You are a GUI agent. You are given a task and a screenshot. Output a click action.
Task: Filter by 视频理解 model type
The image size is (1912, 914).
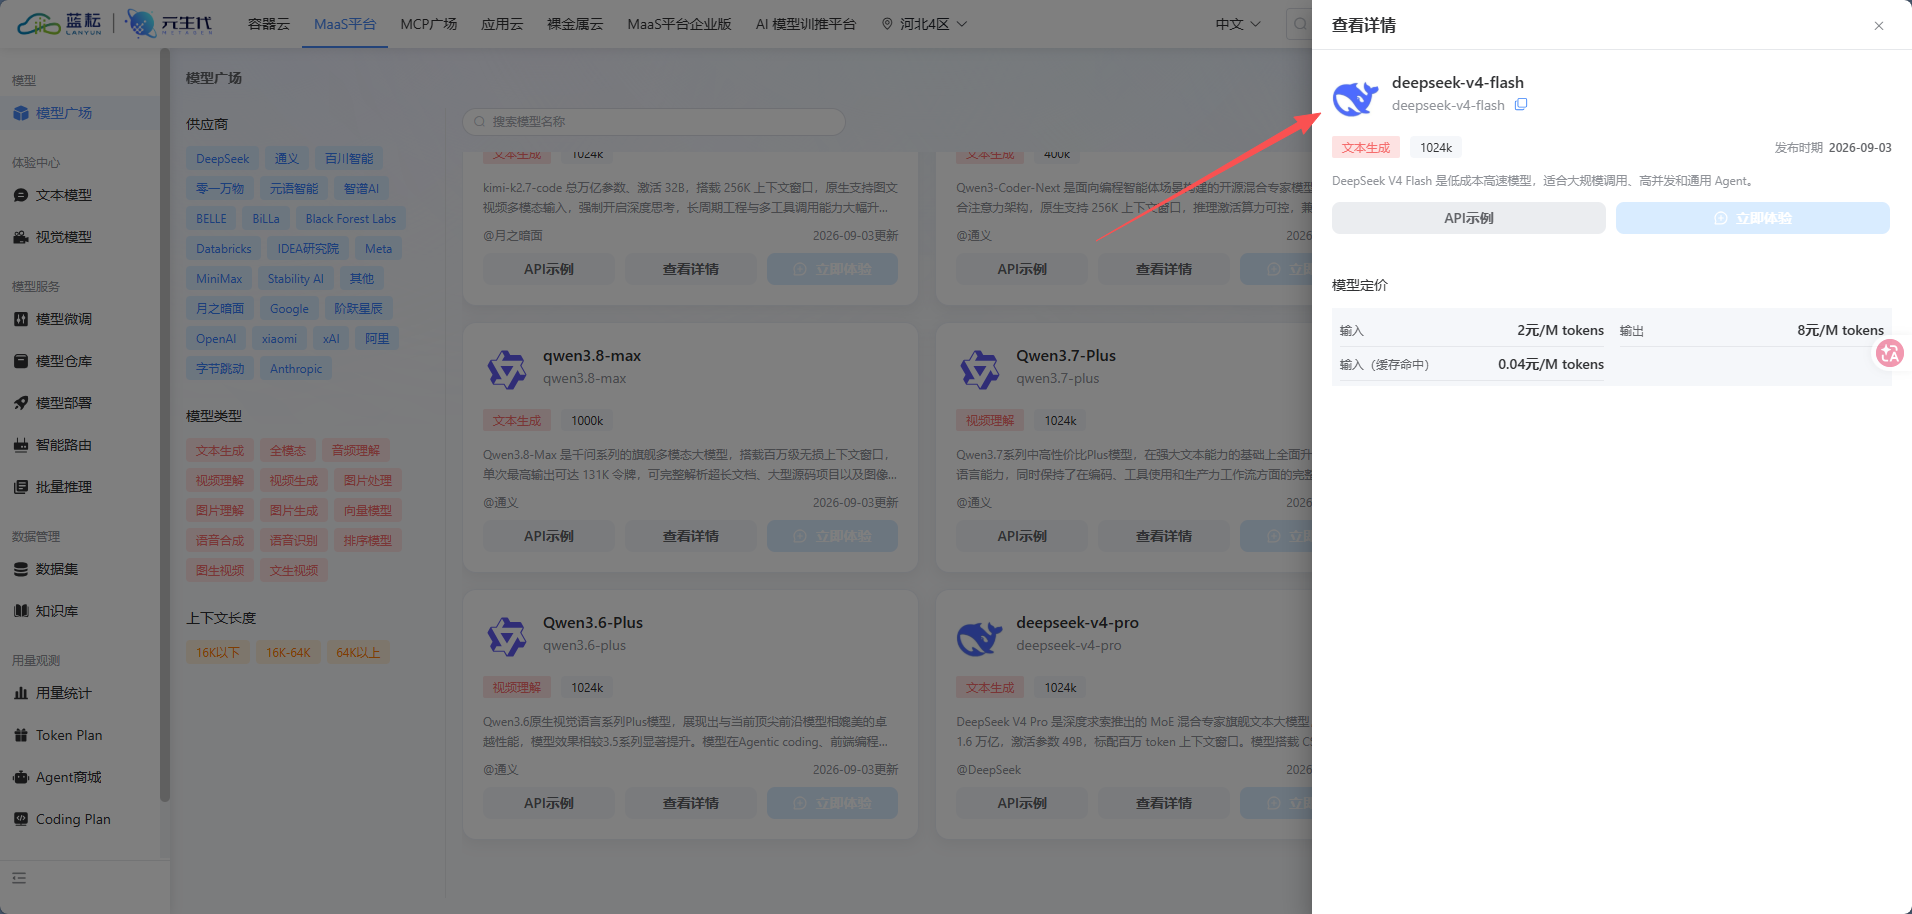[220, 481]
